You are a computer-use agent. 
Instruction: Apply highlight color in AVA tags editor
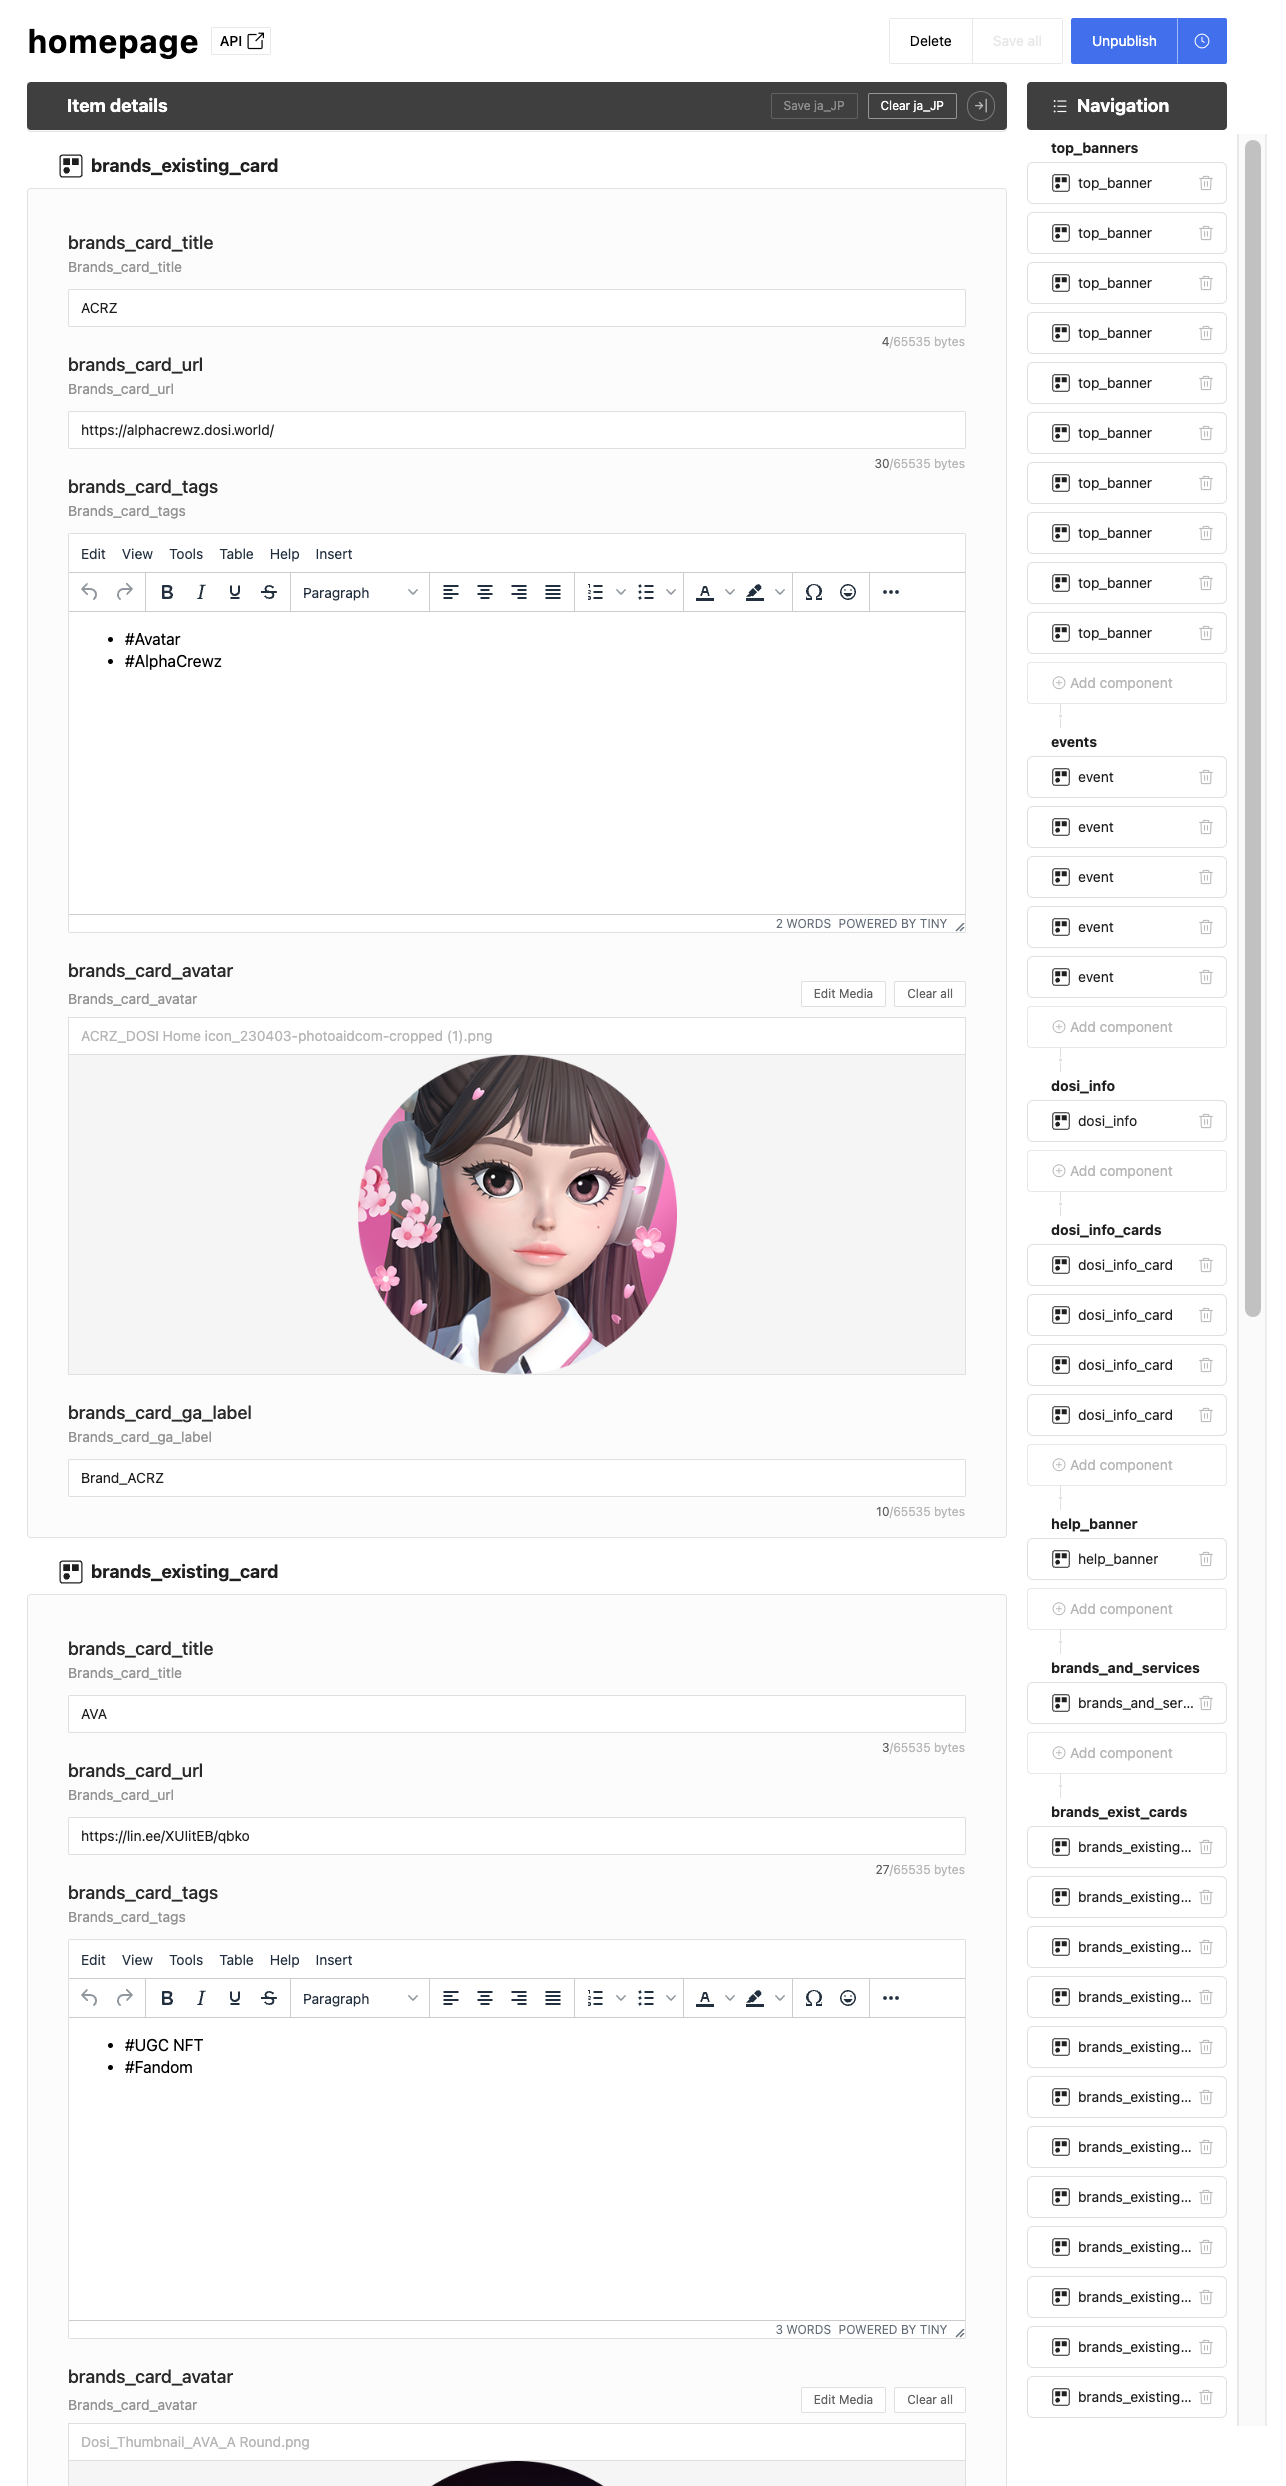755,1998
